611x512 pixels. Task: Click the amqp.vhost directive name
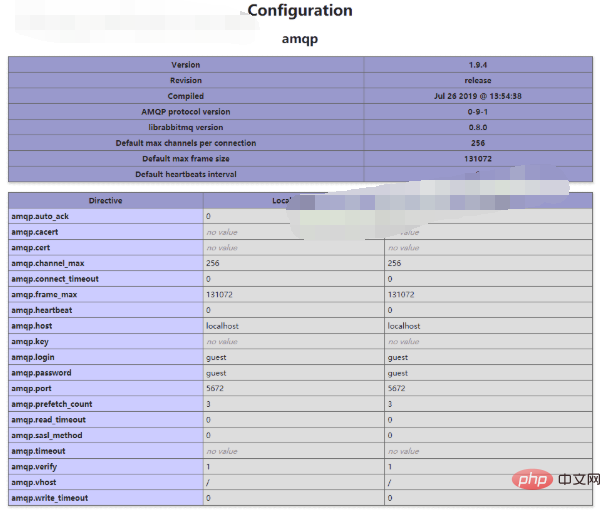34,482
